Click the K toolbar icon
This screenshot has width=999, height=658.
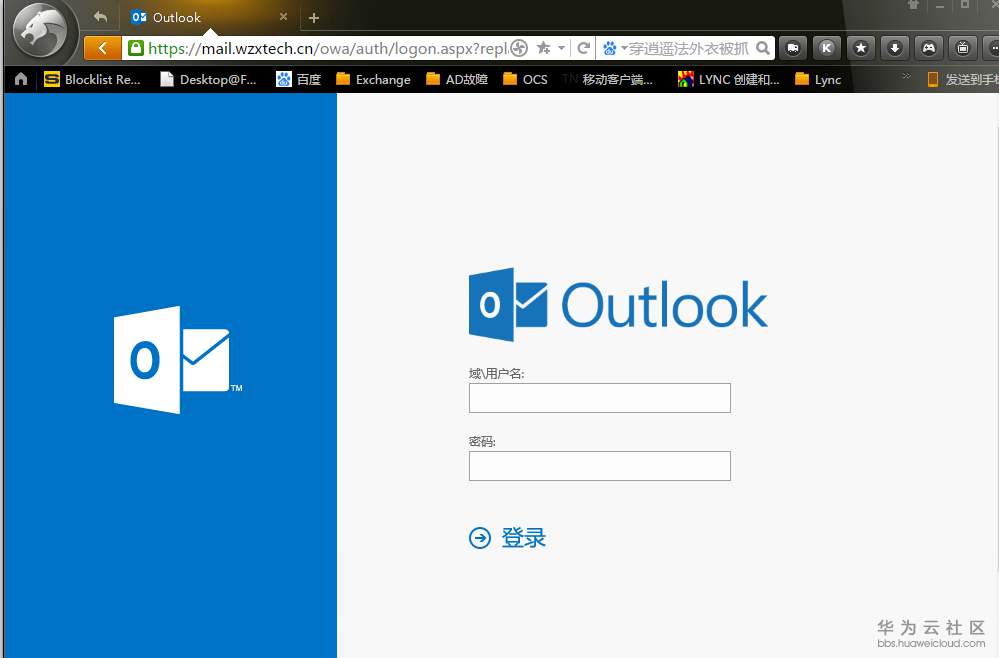(x=827, y=48)
